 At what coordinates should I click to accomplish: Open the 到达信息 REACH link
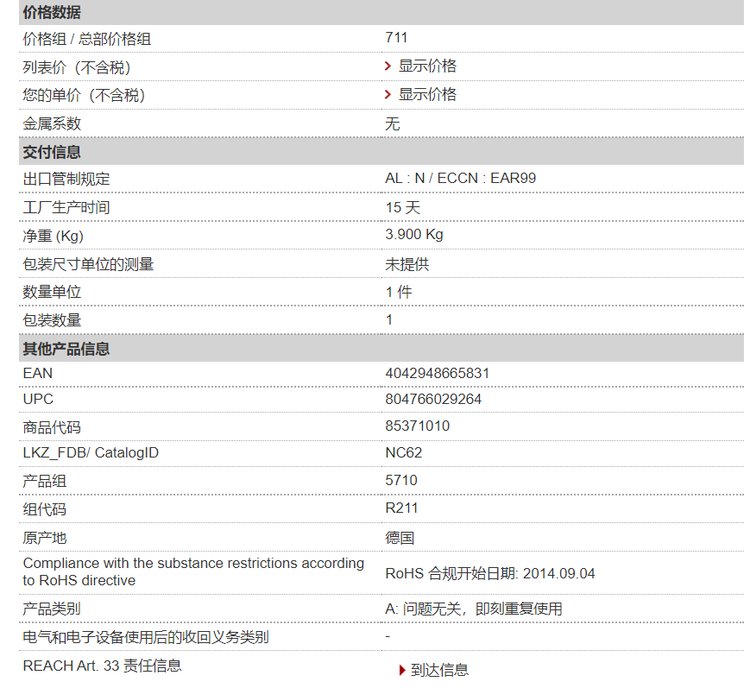(439, 670)
